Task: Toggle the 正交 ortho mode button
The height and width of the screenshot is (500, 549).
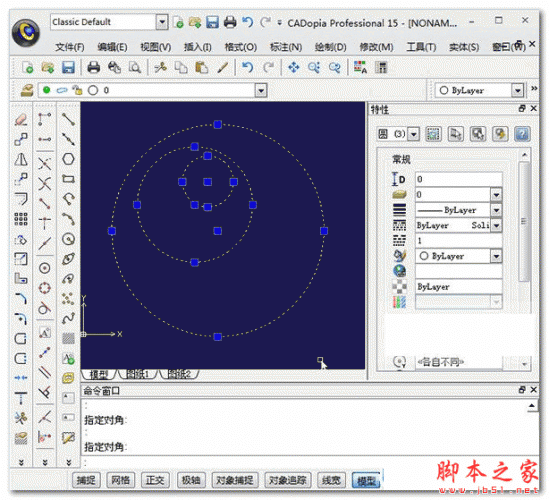Action: click(x=155, y=480)
